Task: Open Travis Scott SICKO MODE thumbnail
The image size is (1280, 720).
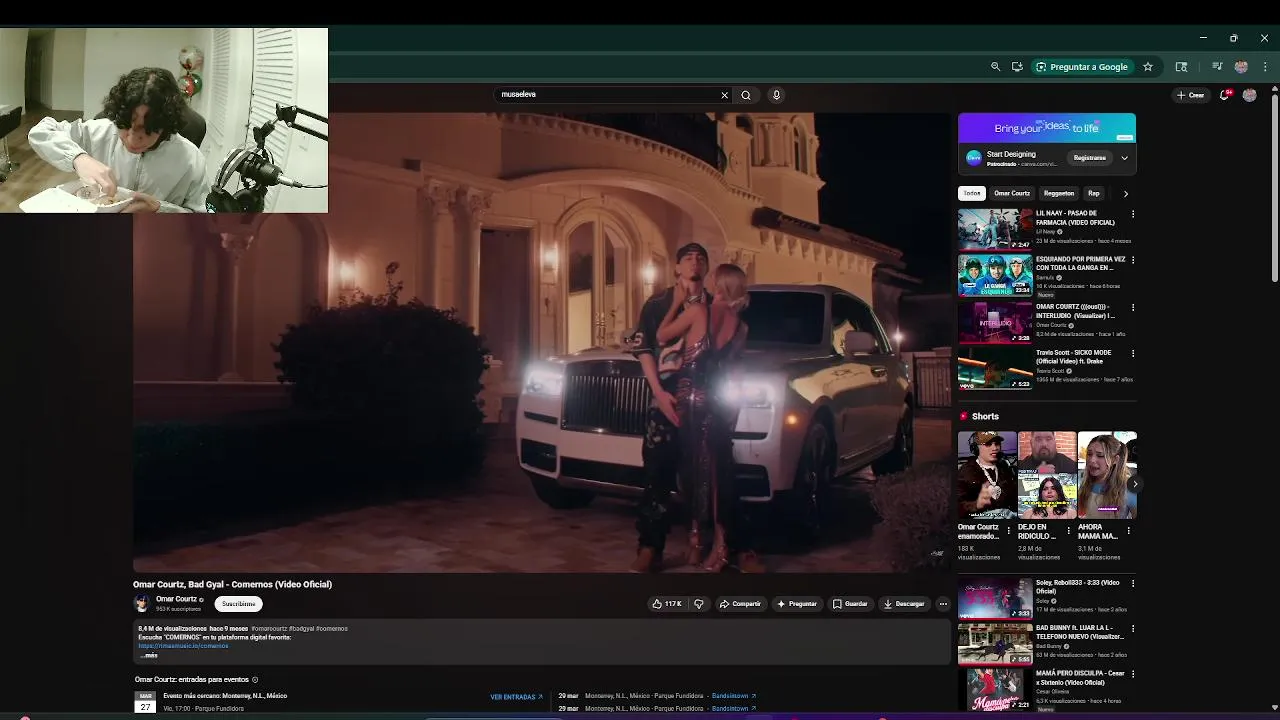Action: pos(995,369)
